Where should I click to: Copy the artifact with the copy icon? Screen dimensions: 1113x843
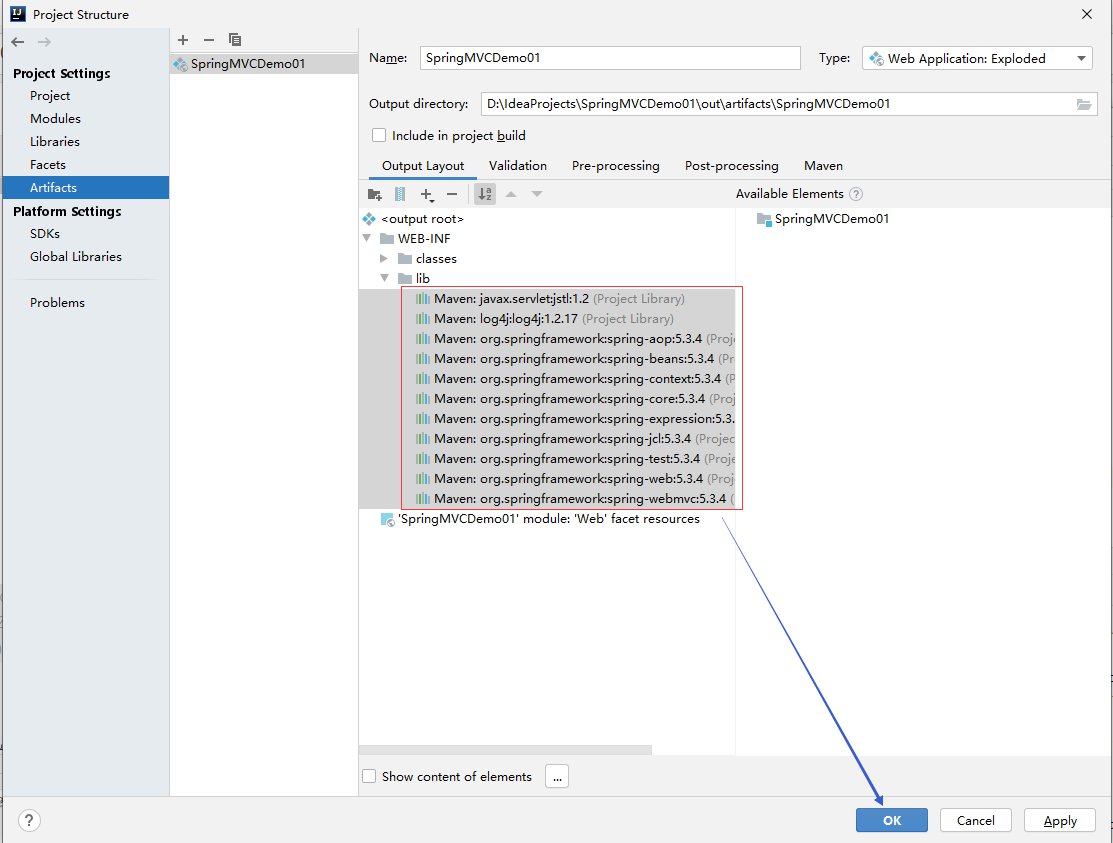[x=235, y=40]
